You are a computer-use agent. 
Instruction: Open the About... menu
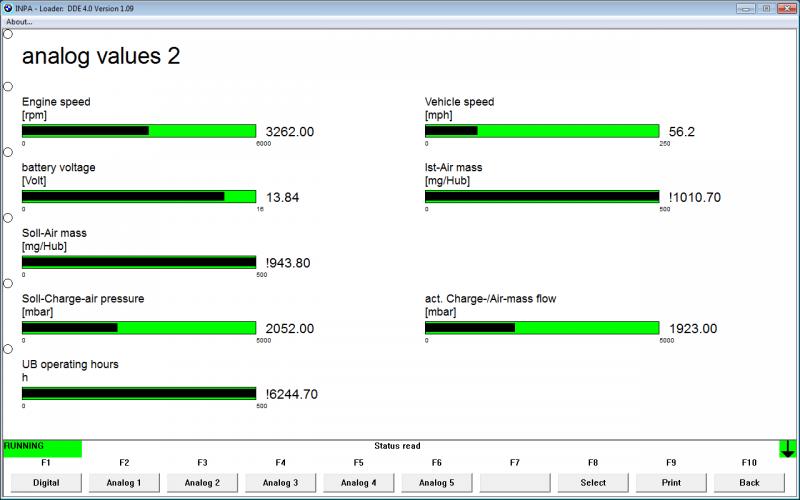(19, 21)
